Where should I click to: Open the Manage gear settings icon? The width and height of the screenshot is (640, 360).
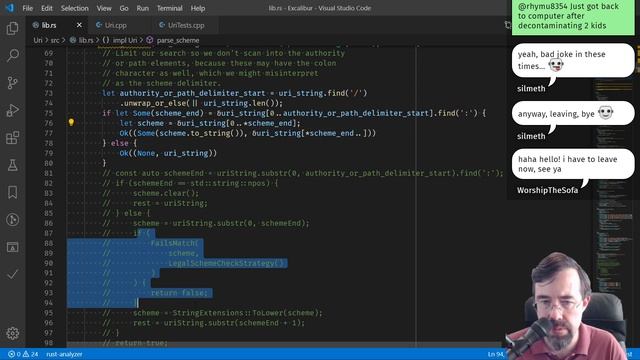(12, 333)
